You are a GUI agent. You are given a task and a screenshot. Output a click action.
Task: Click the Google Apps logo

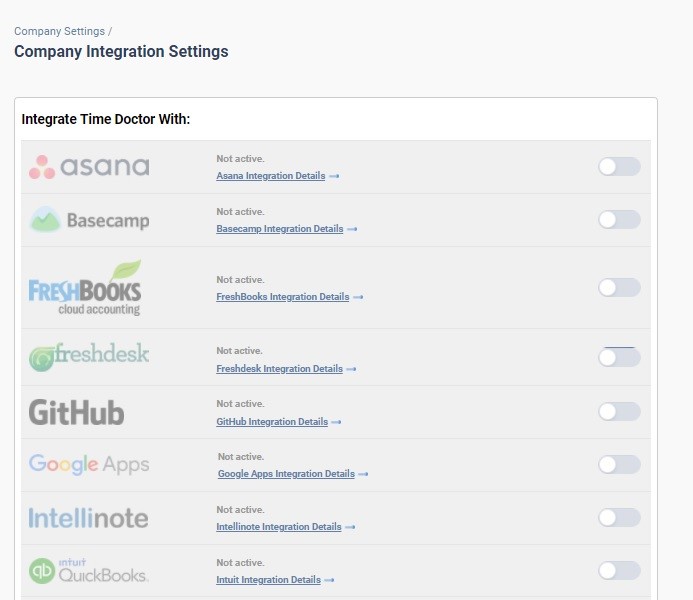point(89,464)
